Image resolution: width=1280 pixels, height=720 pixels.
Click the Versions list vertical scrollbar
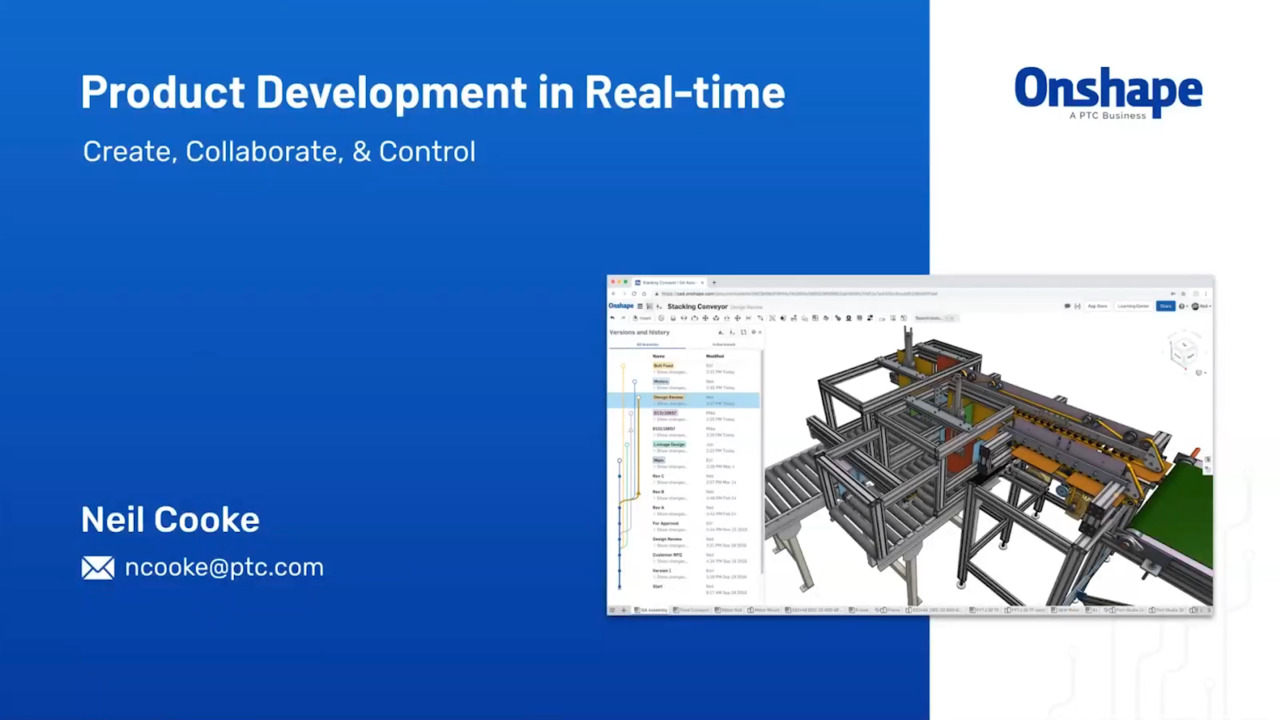pyautogui.click(x=762, y=460)
